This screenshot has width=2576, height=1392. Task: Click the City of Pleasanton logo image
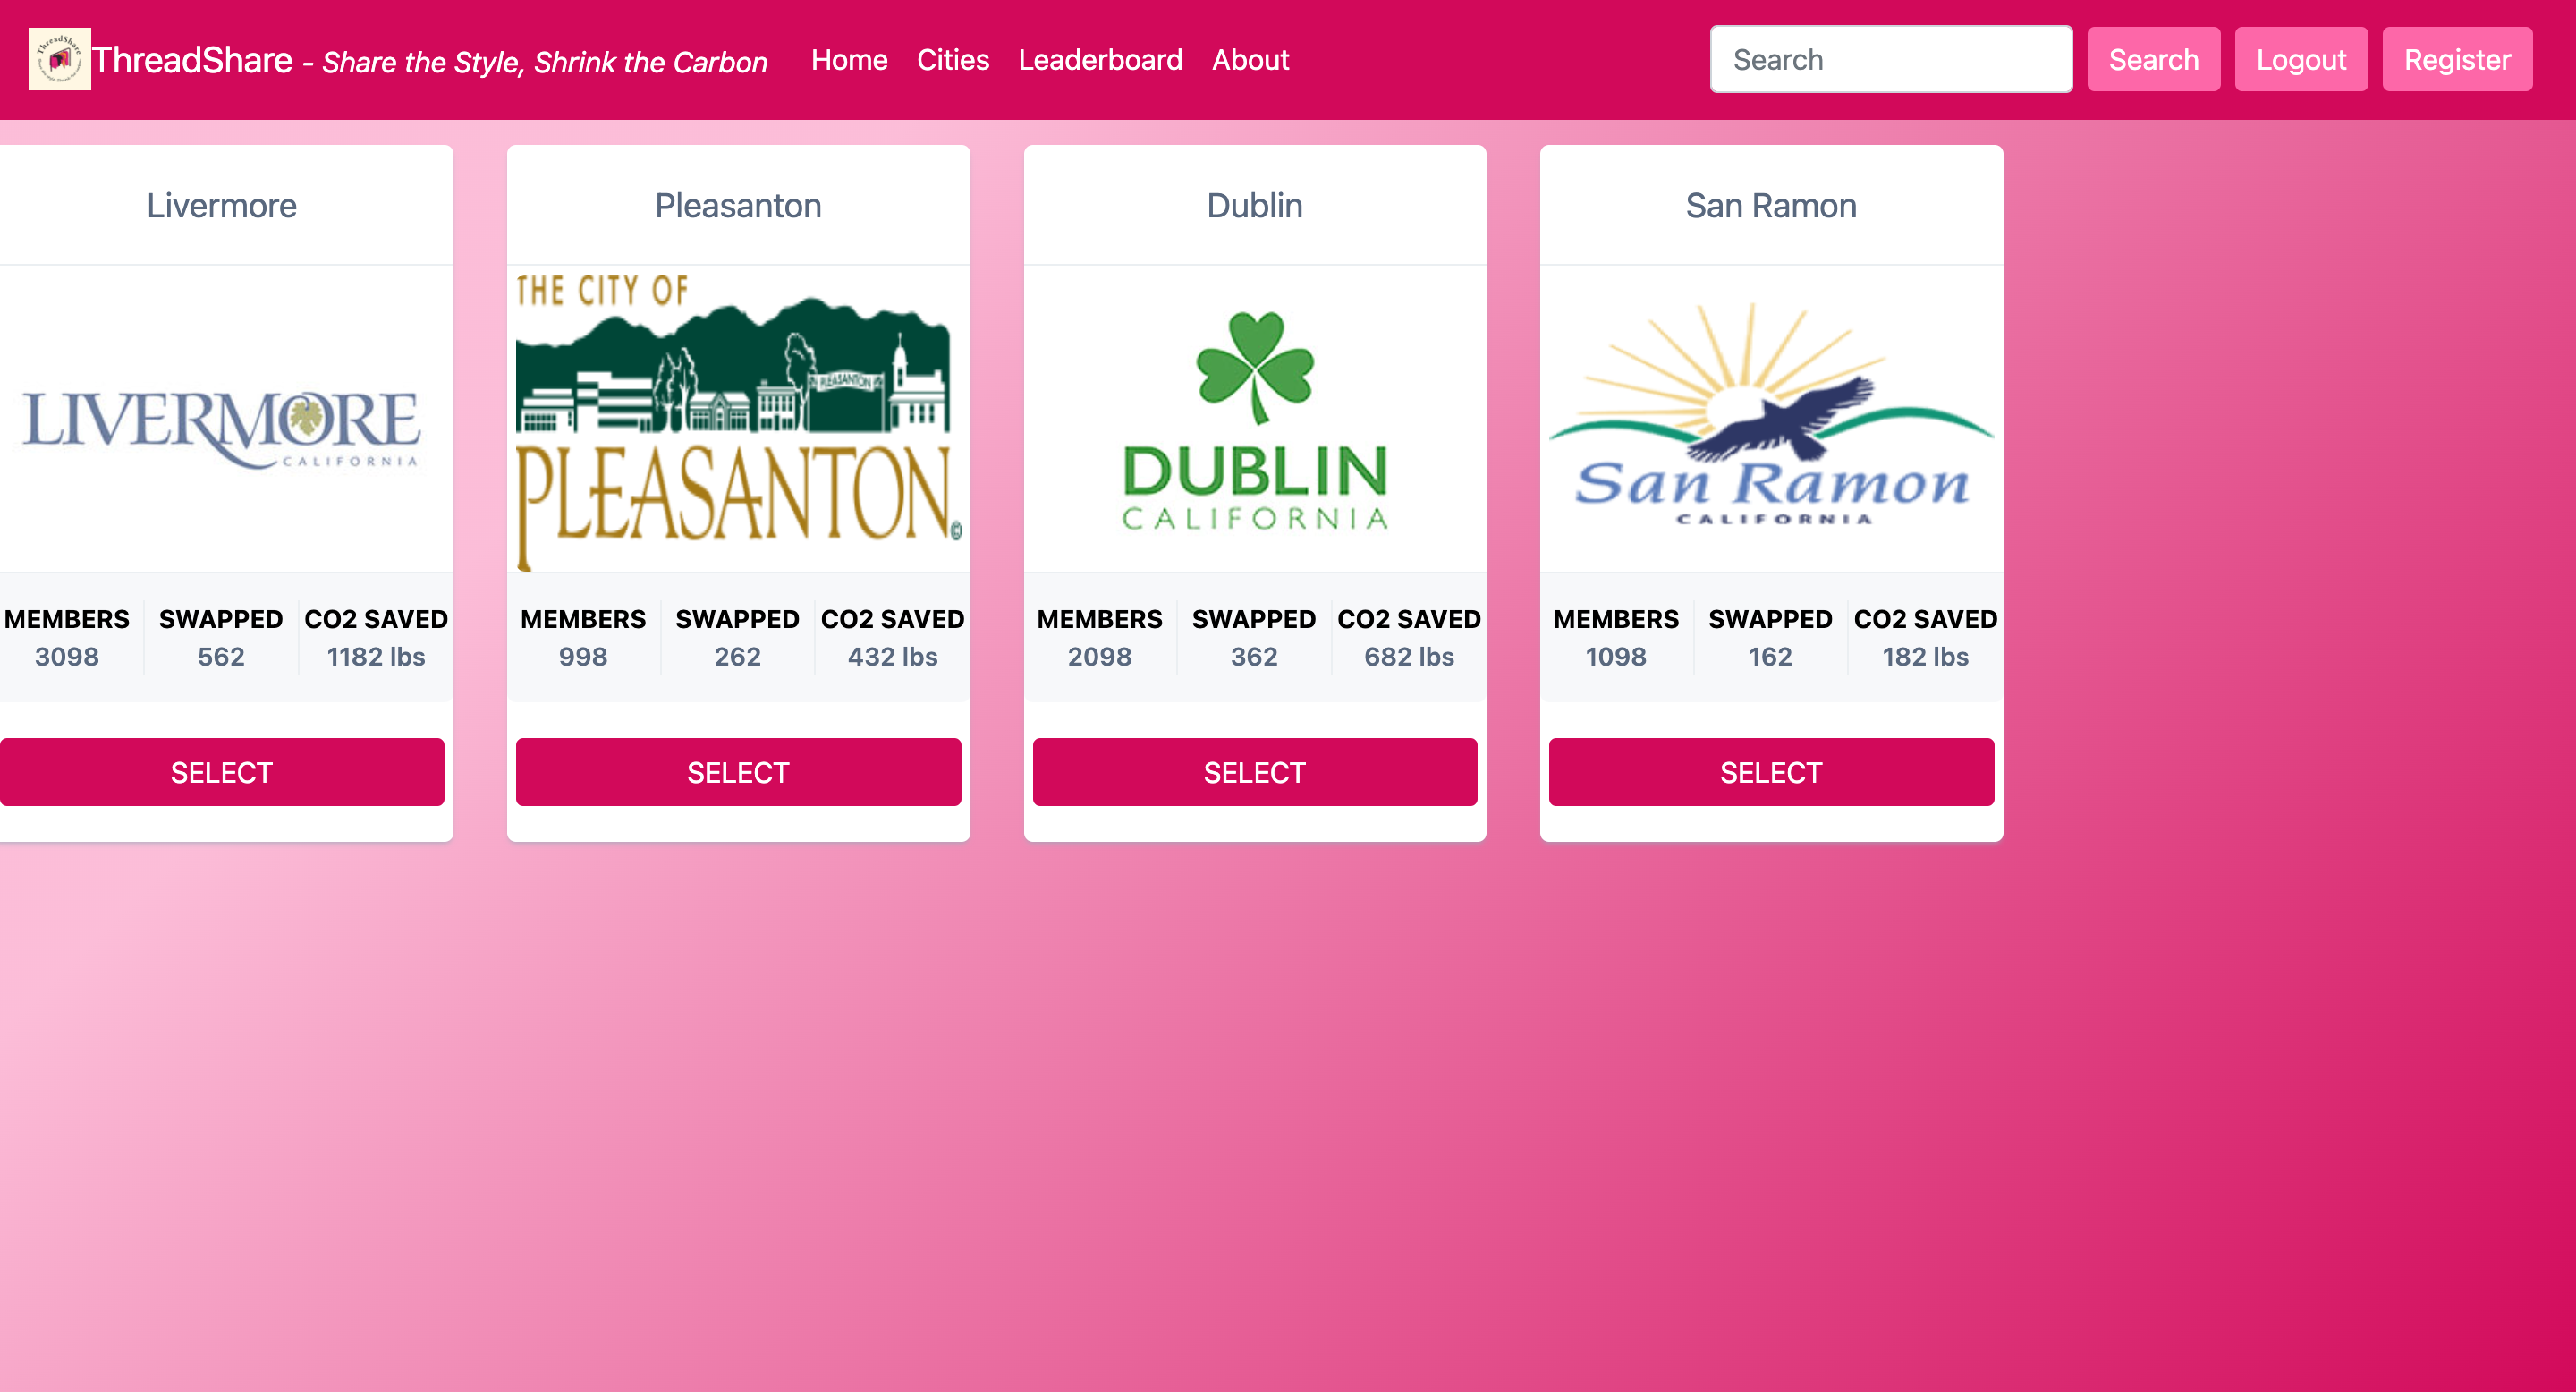click(738, 420)
